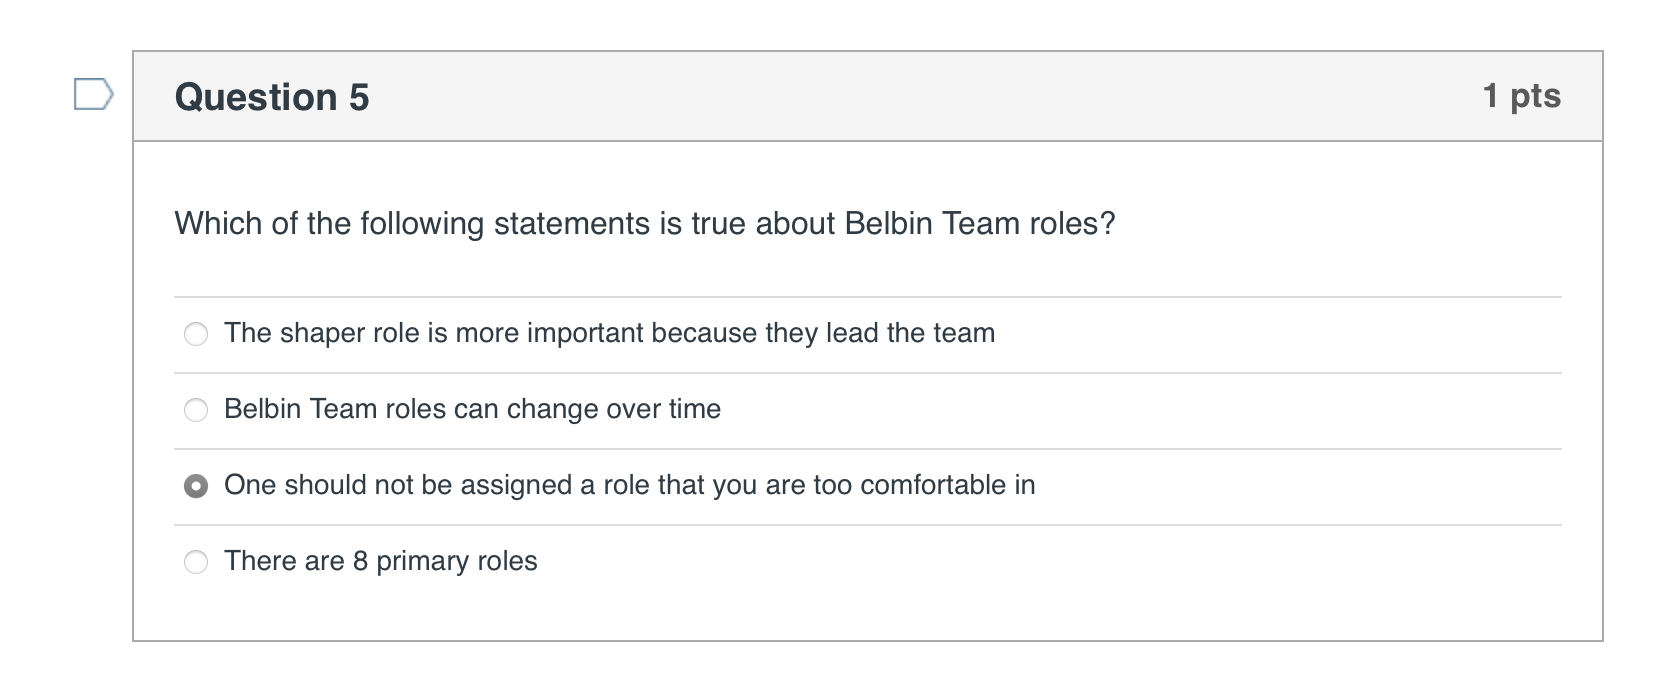Image resolution: width=1672 pixels, height=696 pixels.
Task: Click the "1 pts" points label
Action: click(1521, 96)
